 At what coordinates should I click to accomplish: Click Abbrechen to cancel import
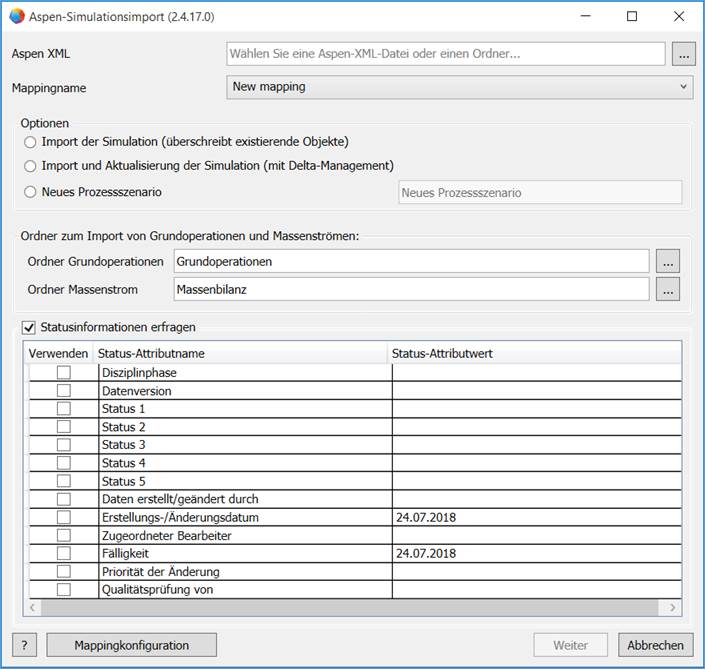[x=656, y=645]
